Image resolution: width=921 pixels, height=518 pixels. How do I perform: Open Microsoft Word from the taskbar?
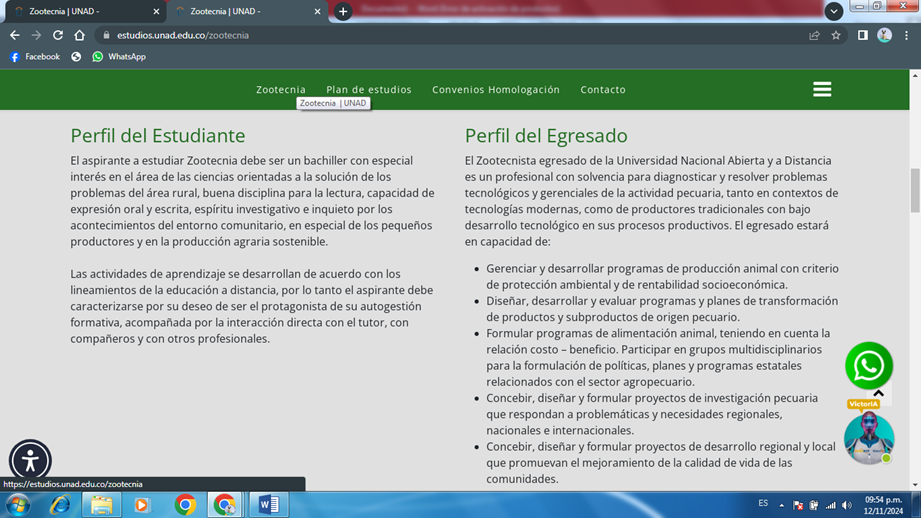point(268,505)
